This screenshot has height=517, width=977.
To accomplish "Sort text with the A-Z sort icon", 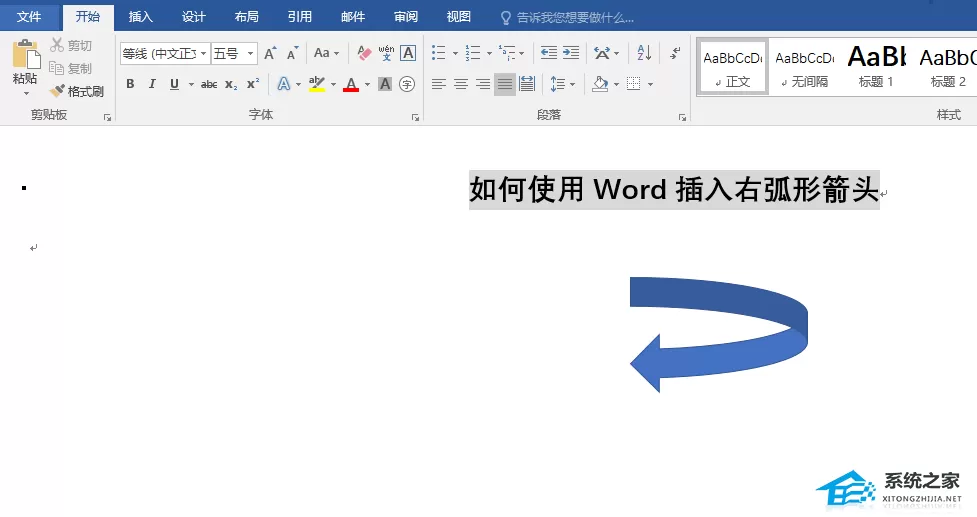I will 644,53.
